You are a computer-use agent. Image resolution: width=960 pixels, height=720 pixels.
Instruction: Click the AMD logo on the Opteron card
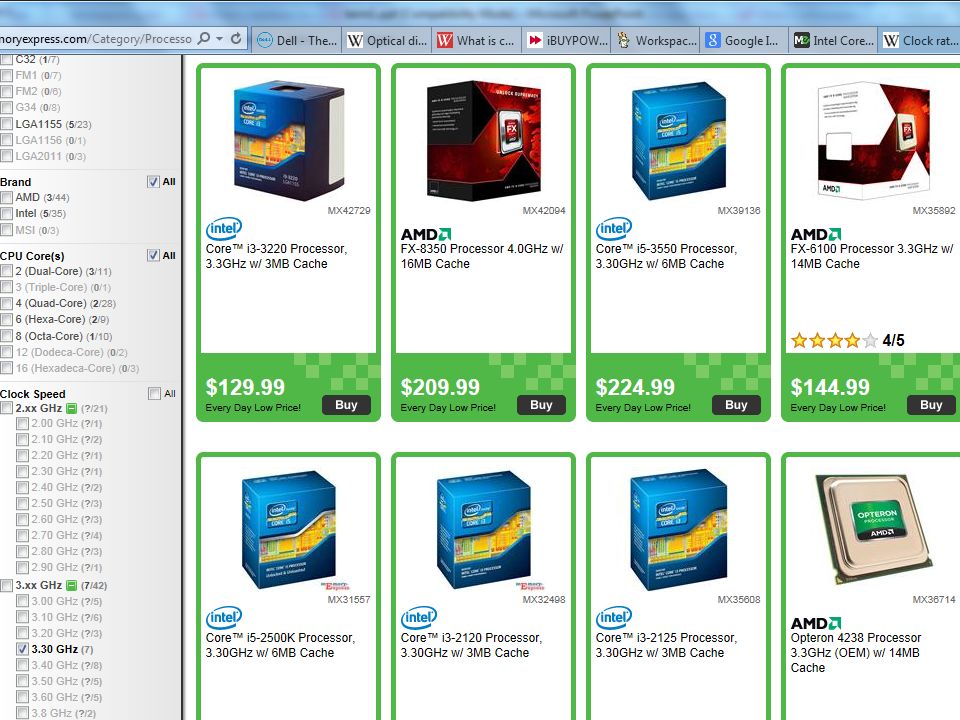[x=816, y=623]
